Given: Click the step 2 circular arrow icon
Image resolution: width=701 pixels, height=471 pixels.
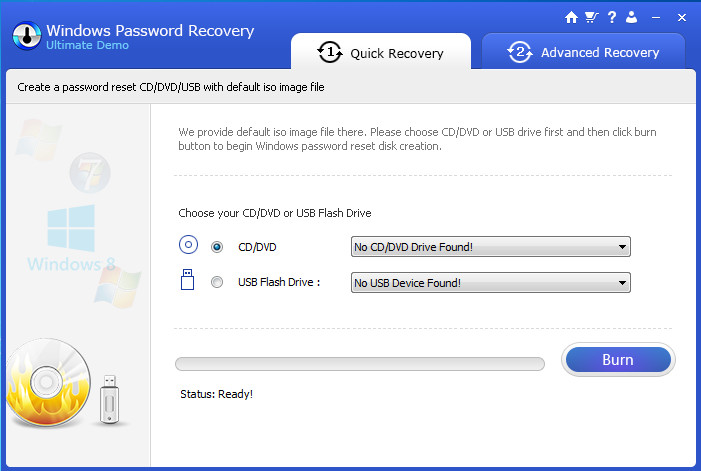Looking at the screenshot, I should click(520, 52).
